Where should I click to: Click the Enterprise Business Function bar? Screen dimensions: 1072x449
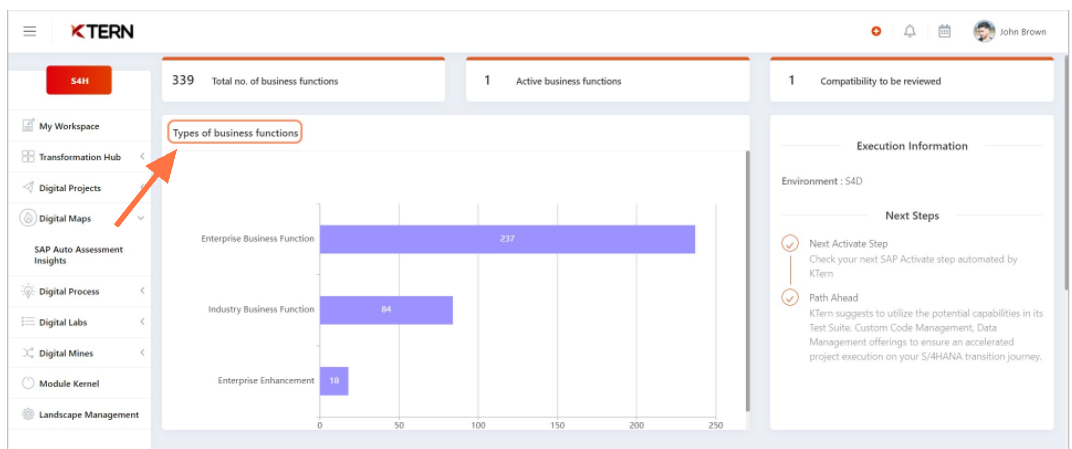point(507,239)
